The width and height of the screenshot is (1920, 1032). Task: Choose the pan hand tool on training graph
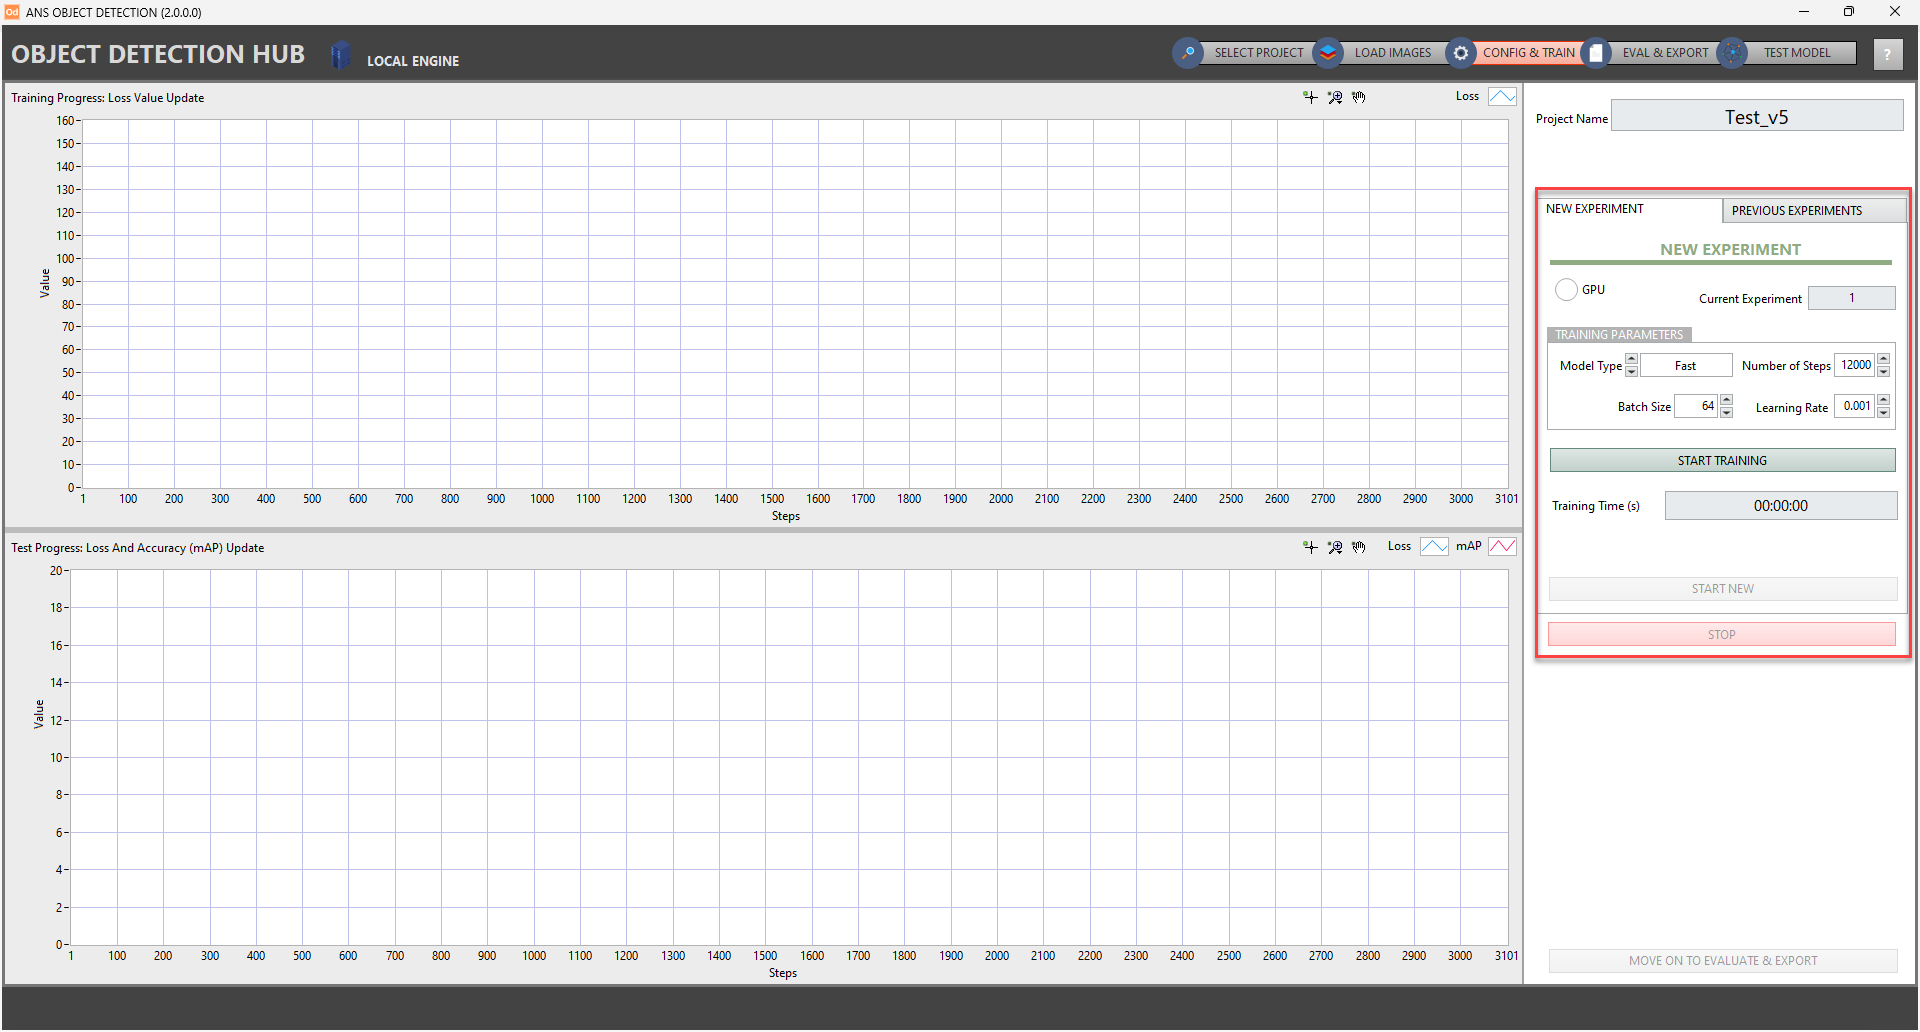click(1358, 97)
